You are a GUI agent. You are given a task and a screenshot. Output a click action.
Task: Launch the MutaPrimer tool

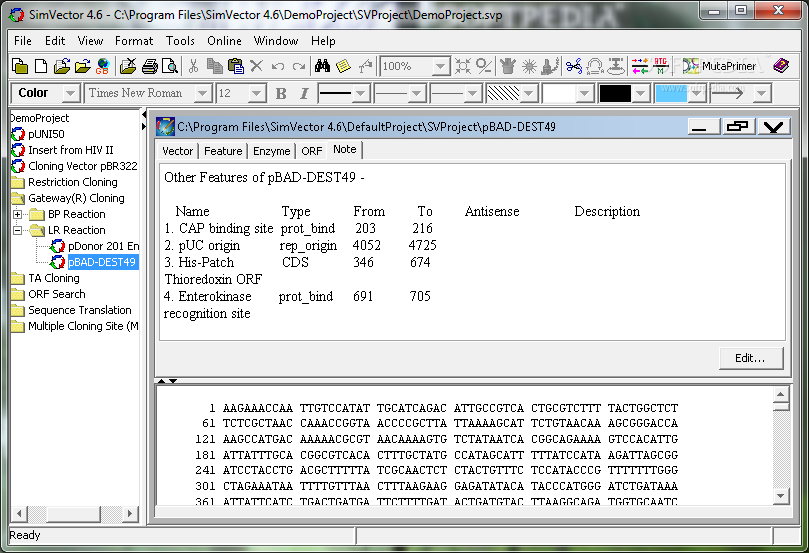point(719,66)
